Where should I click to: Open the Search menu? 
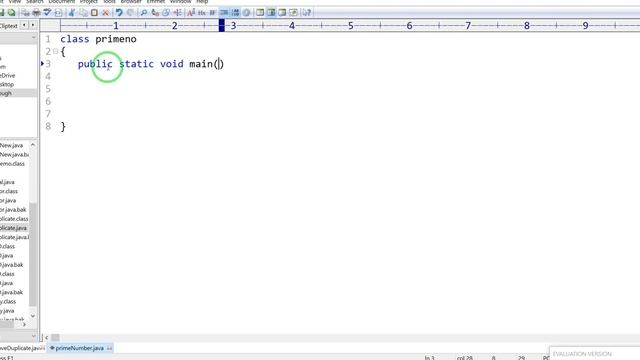point(35,2)
